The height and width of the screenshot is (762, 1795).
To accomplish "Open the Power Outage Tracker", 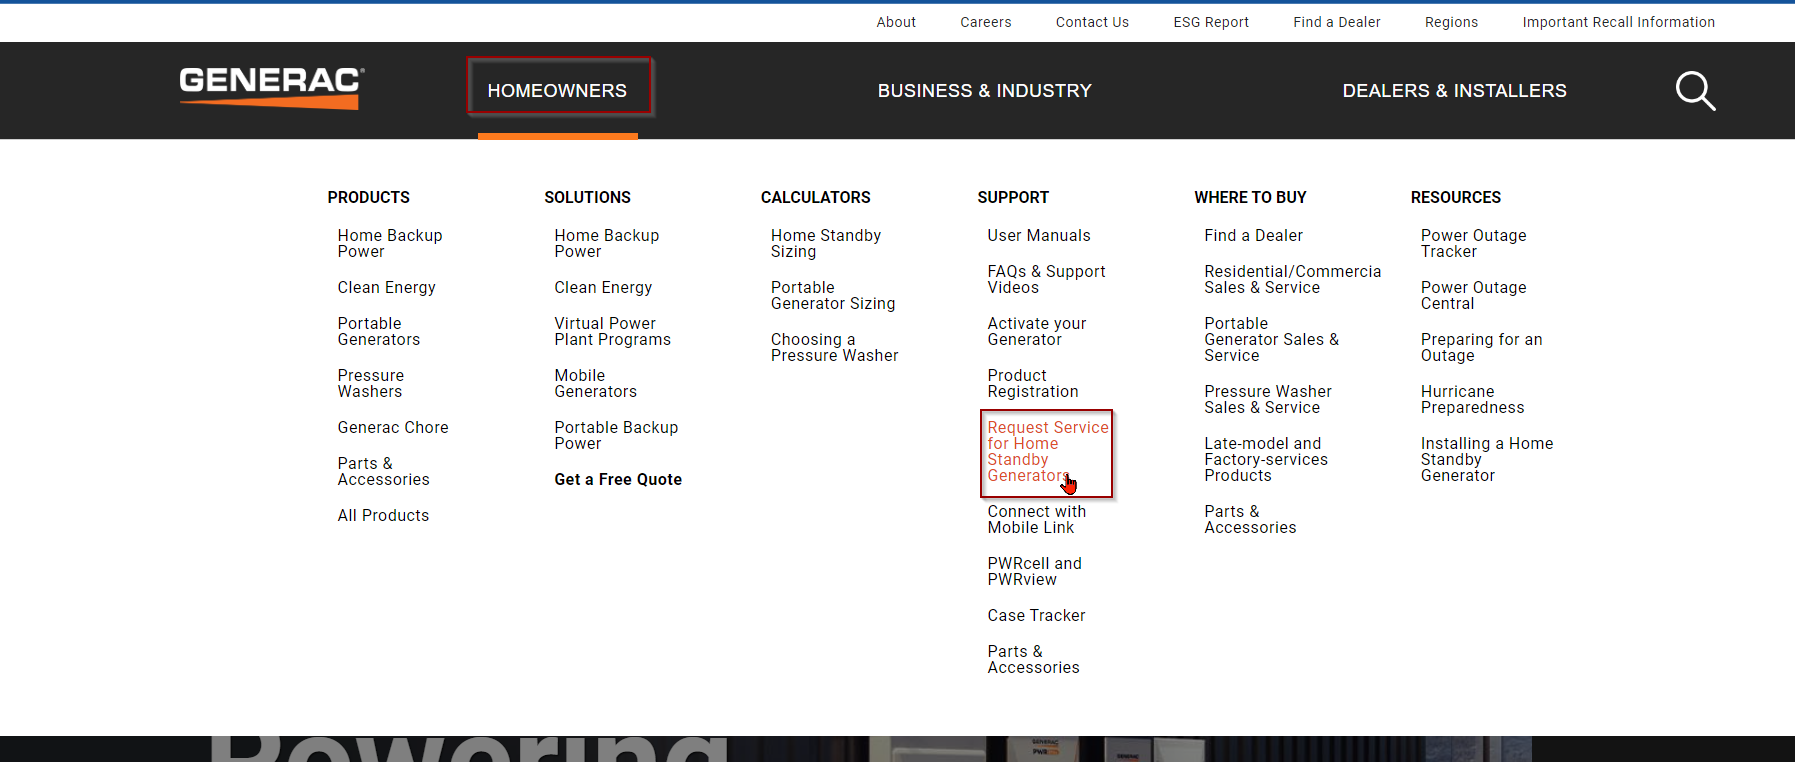I will pos(1474,243).
